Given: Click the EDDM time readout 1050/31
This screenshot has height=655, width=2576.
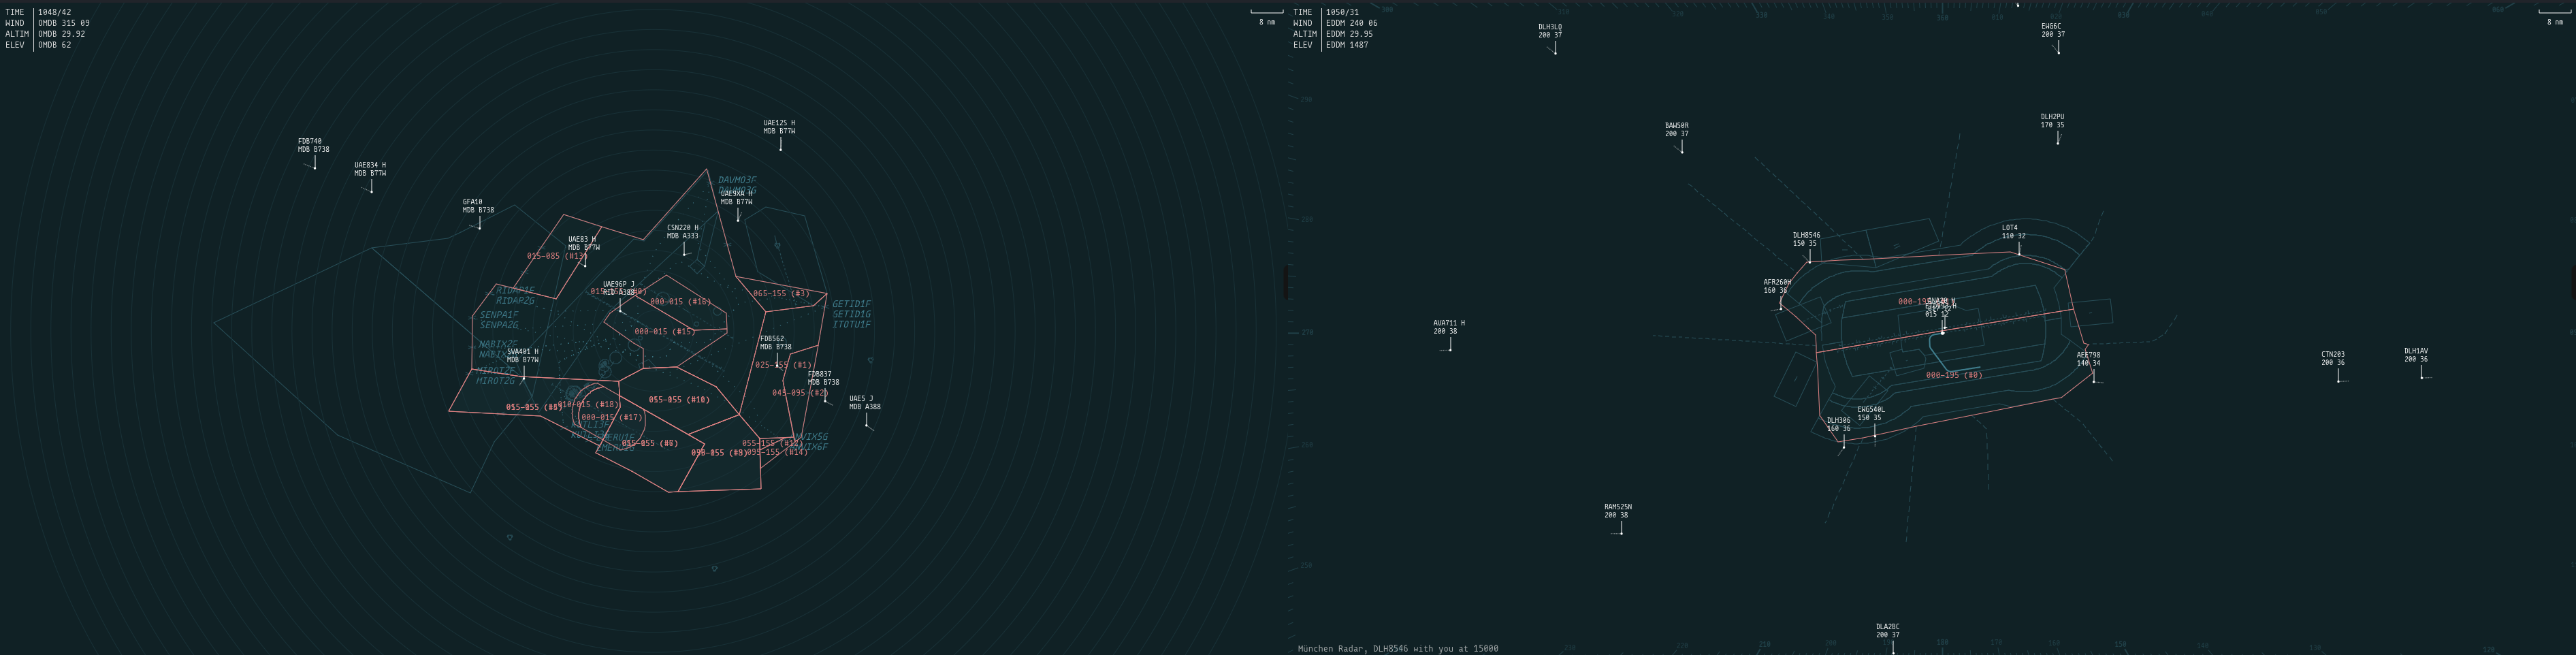Looking at the screenshot, I should (1343, 12).
